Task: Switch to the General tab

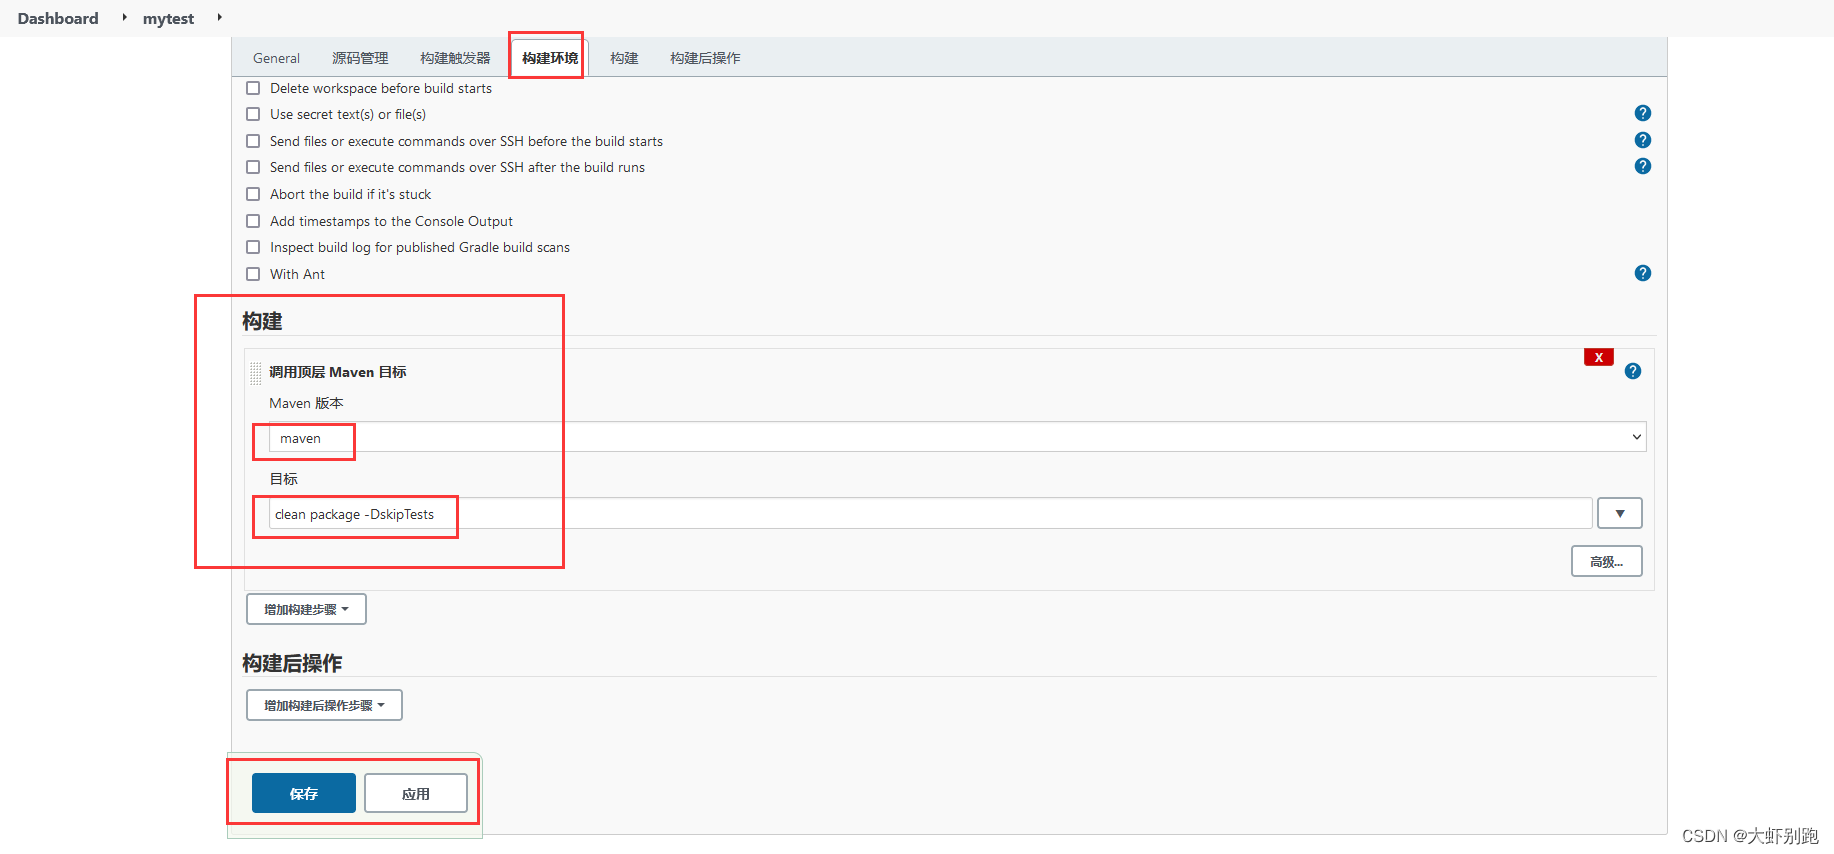Action: [x=276, y=58]
